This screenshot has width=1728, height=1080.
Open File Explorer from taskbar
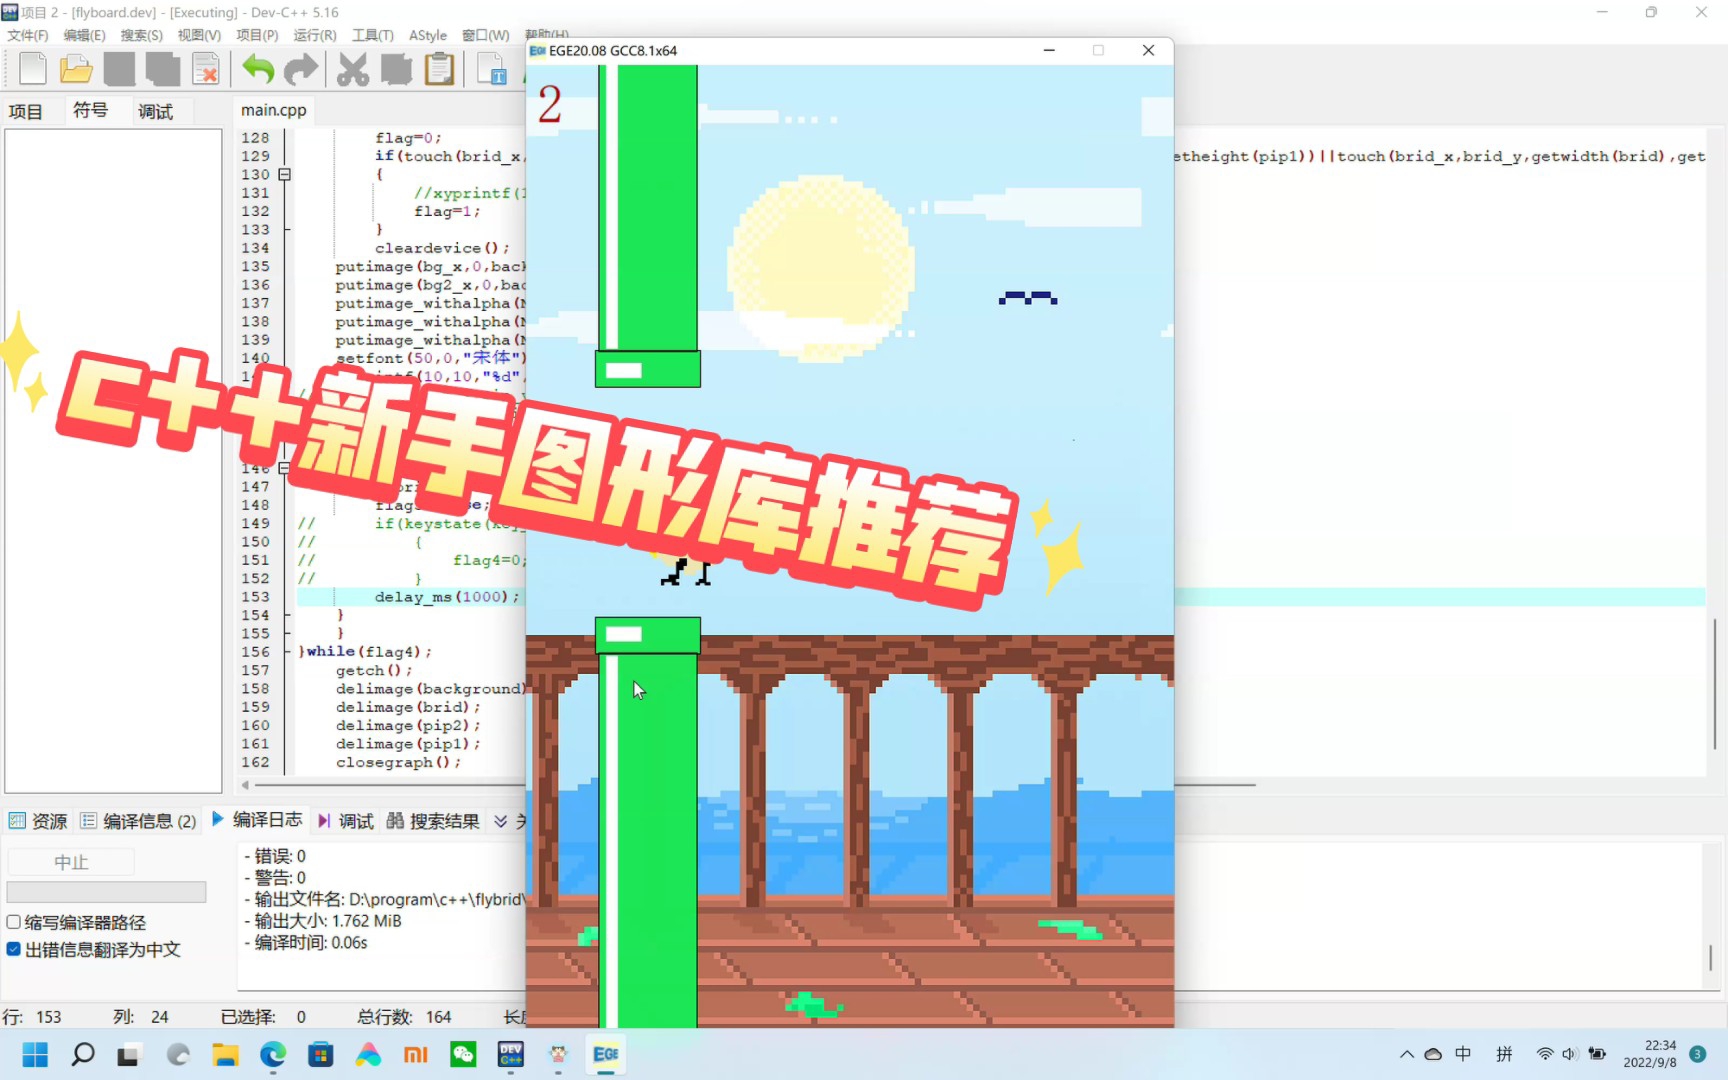(225, 1054)
